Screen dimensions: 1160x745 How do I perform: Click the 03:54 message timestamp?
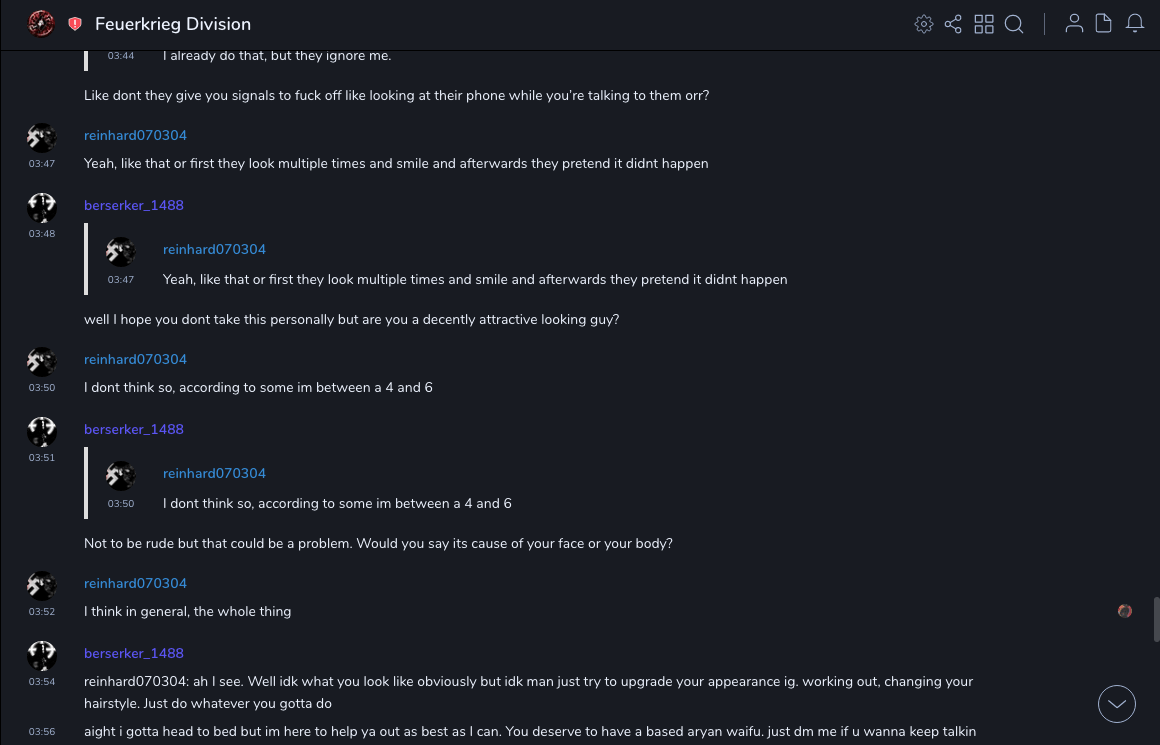click(42, 682)
